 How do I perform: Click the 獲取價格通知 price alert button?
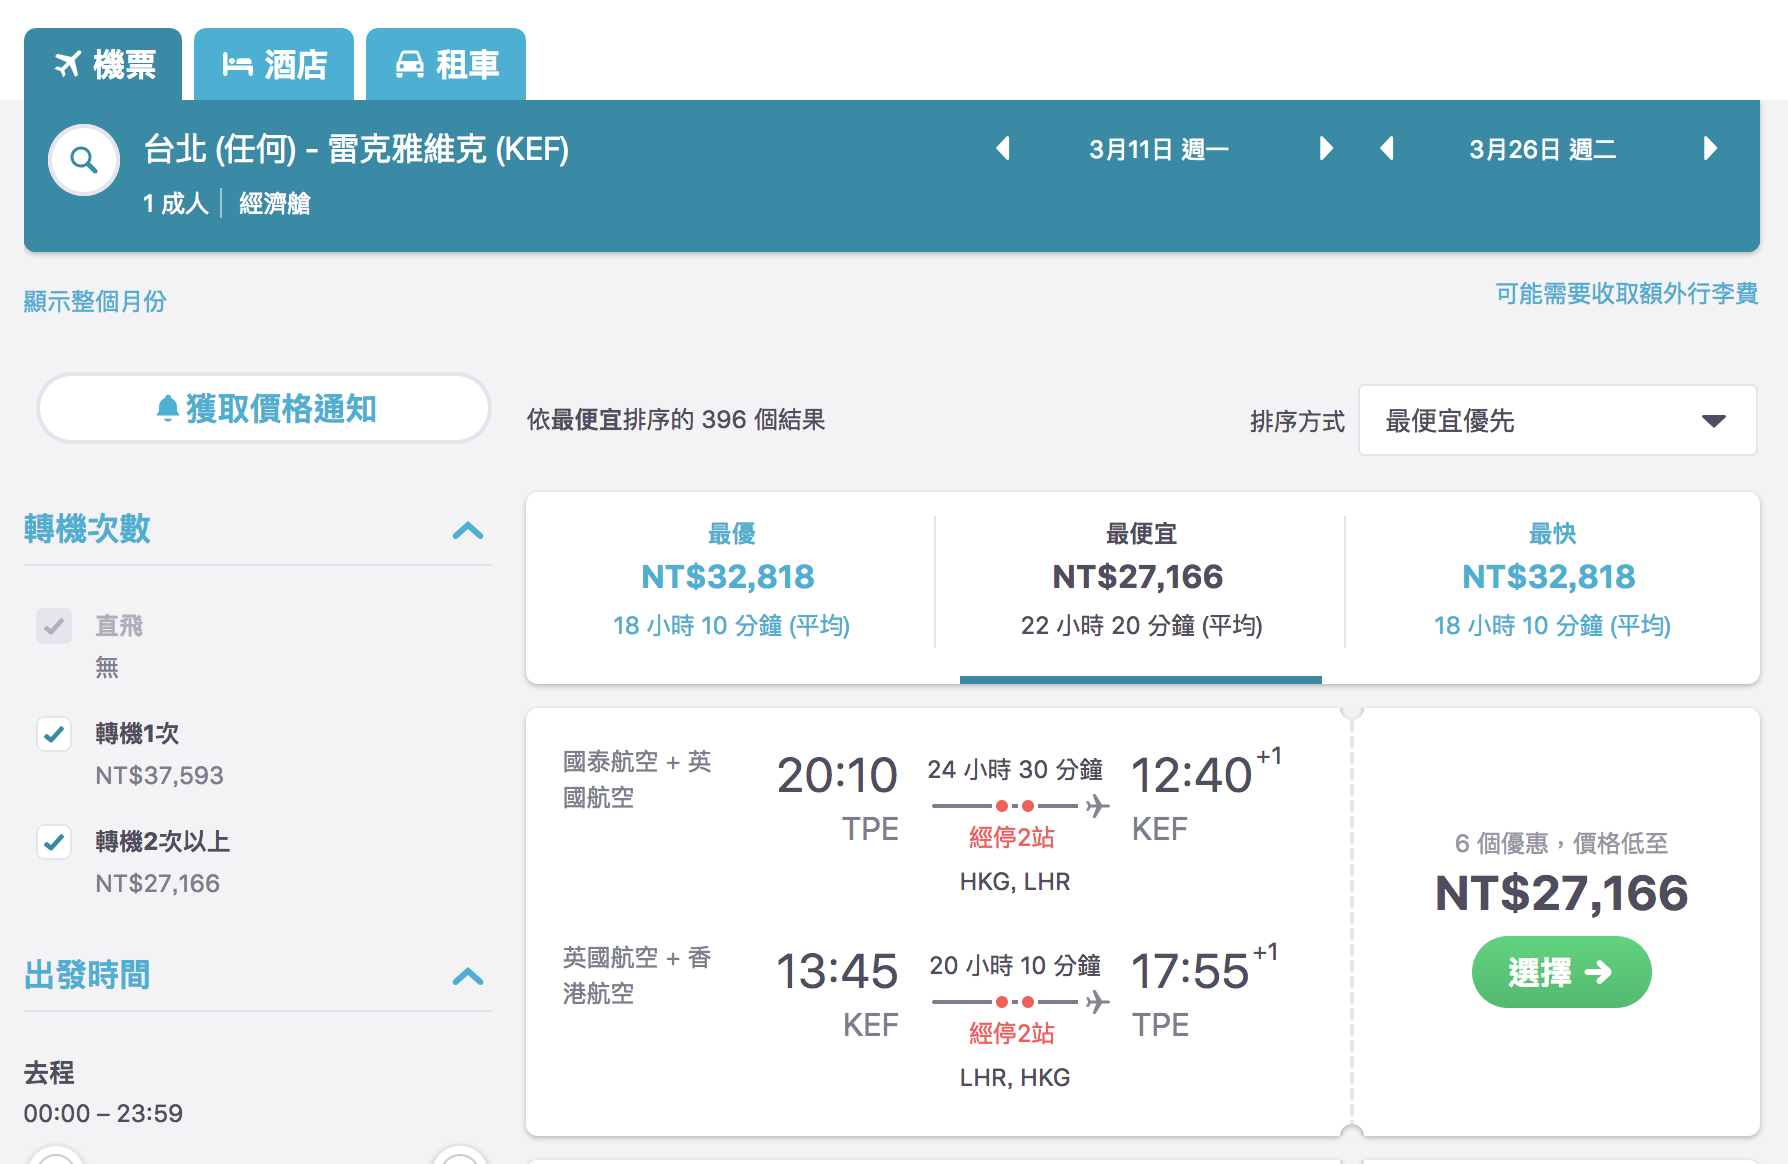[x=264, y=408]
